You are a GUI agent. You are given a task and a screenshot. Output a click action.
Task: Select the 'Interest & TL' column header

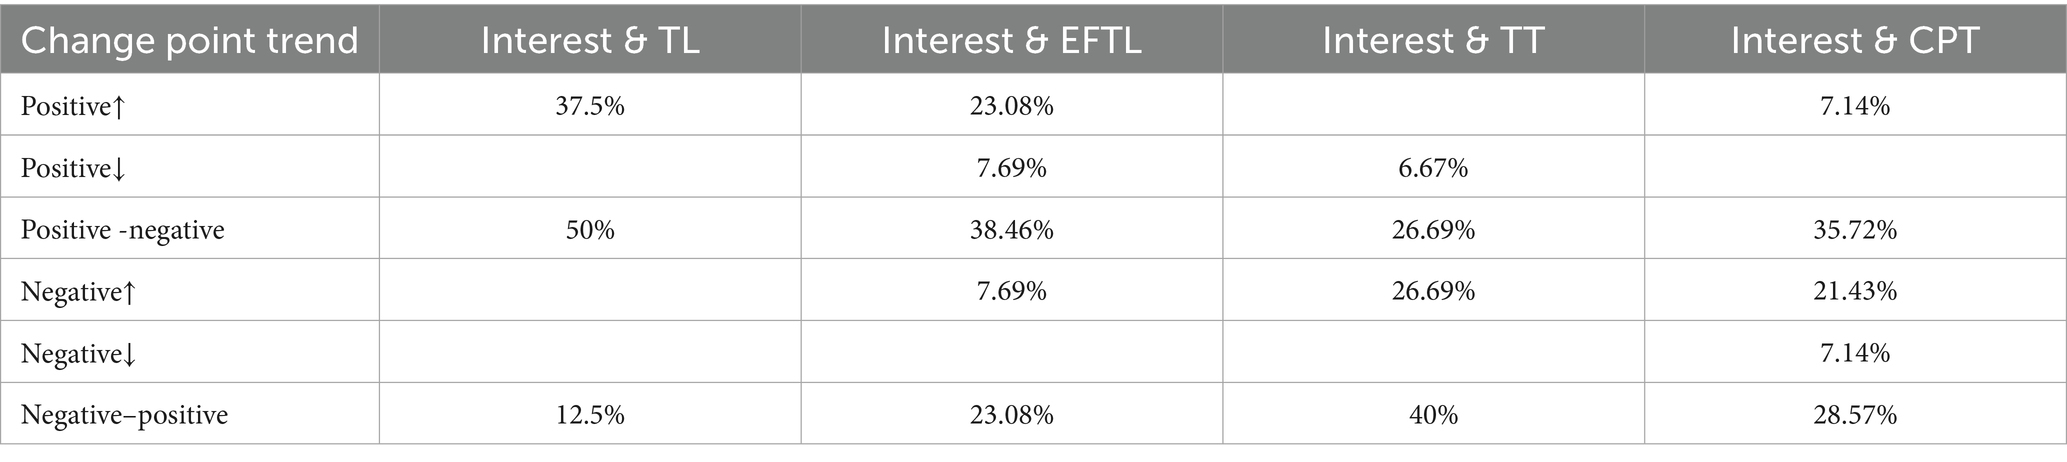pyautogui.click(x=590, y=41)
